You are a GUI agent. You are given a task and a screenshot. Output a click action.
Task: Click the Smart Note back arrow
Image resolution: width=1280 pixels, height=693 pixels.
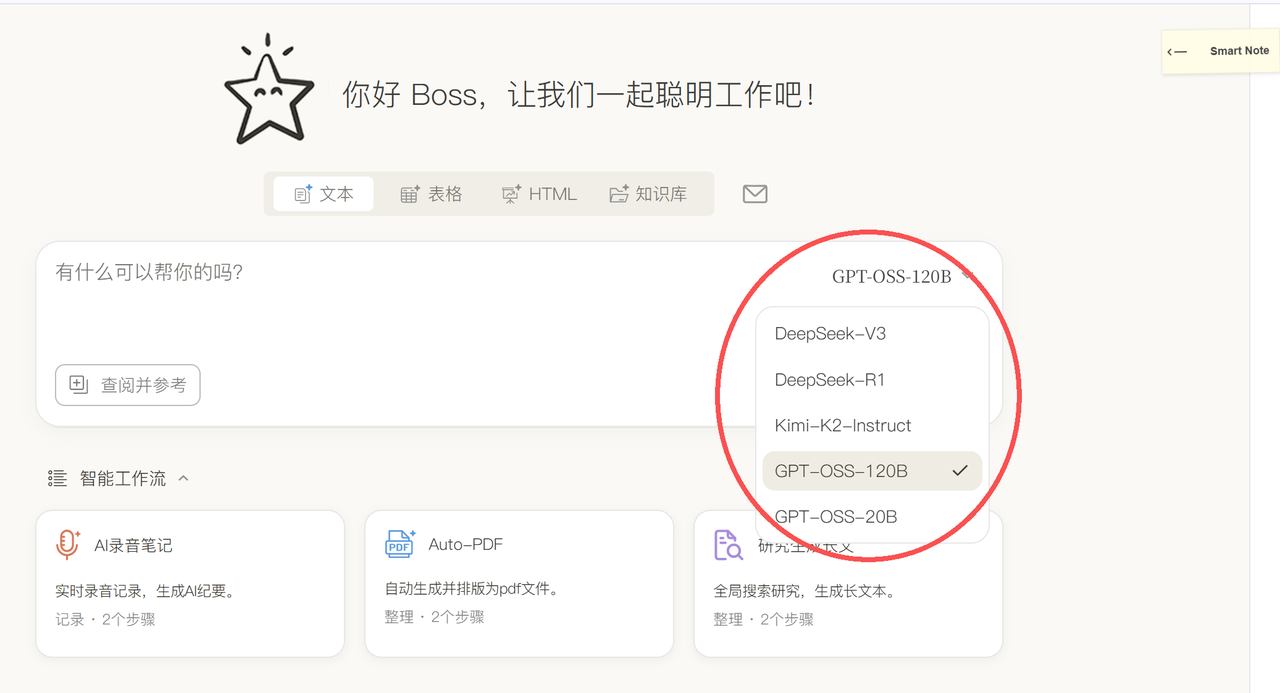coord(1177,52)
